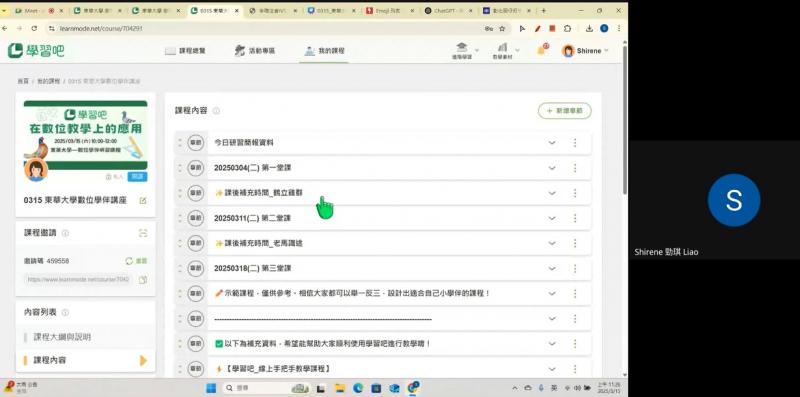Expand the 今日研習簡報資料 chapter

pyautogui.click(x=552, y=143)
